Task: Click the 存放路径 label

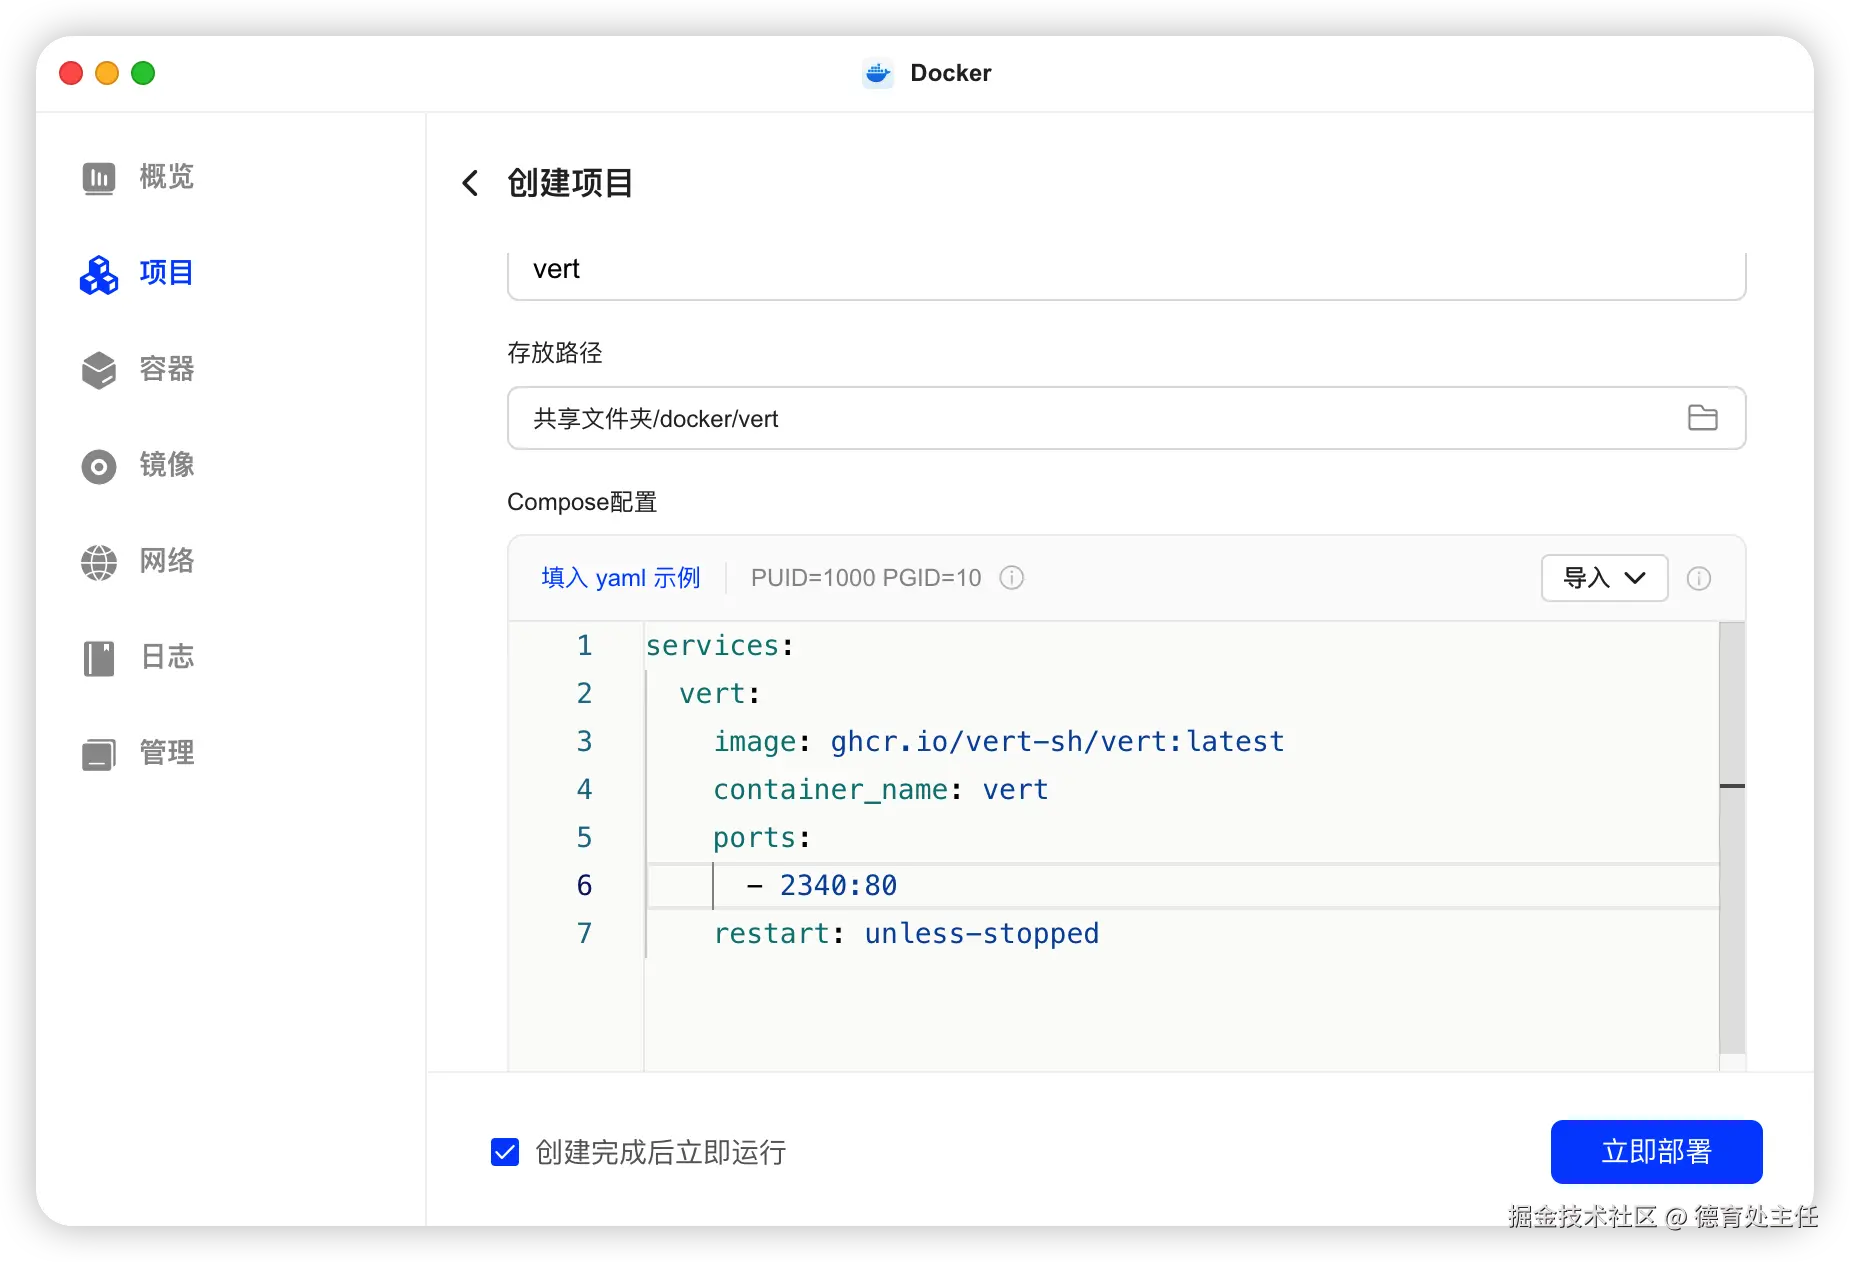Action: [555, 353]
